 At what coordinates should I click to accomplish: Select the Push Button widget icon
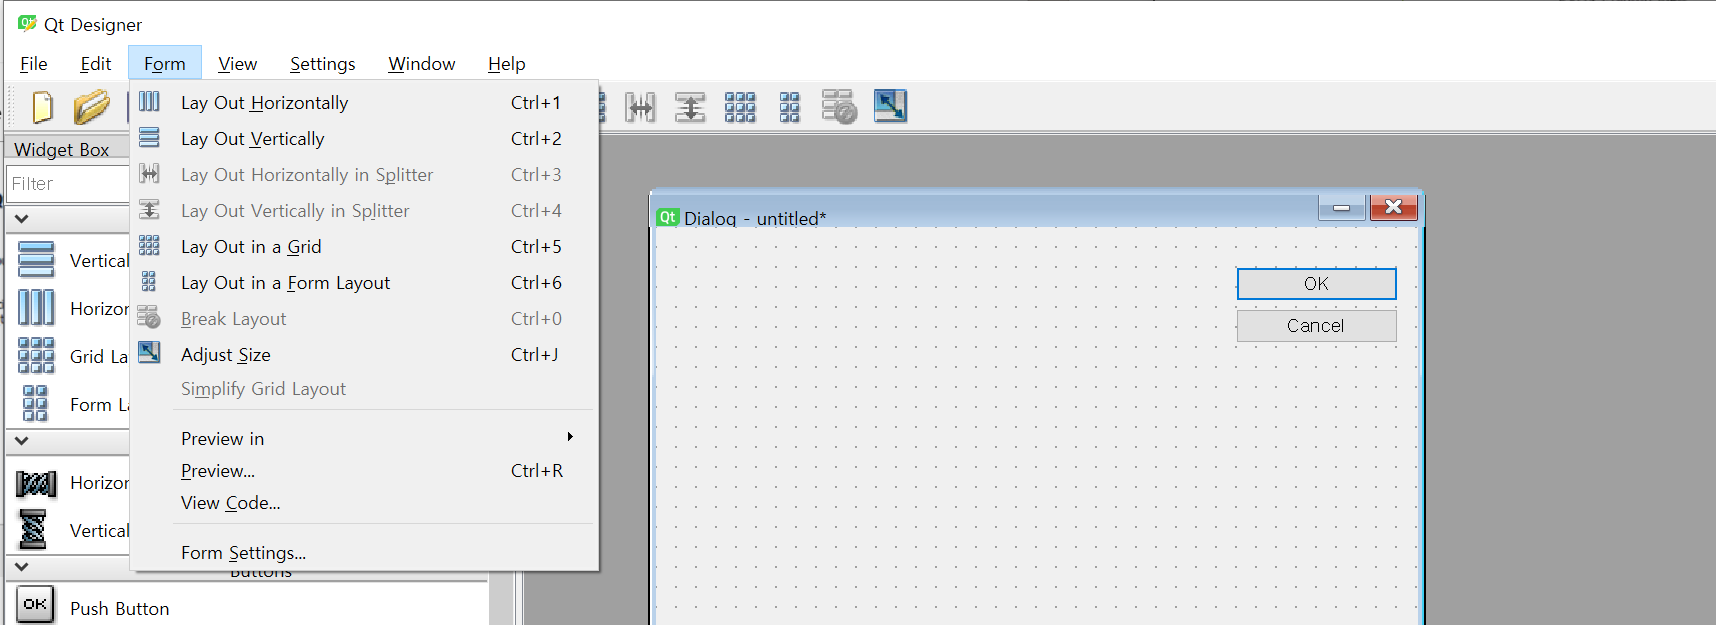tap(36, 605)
